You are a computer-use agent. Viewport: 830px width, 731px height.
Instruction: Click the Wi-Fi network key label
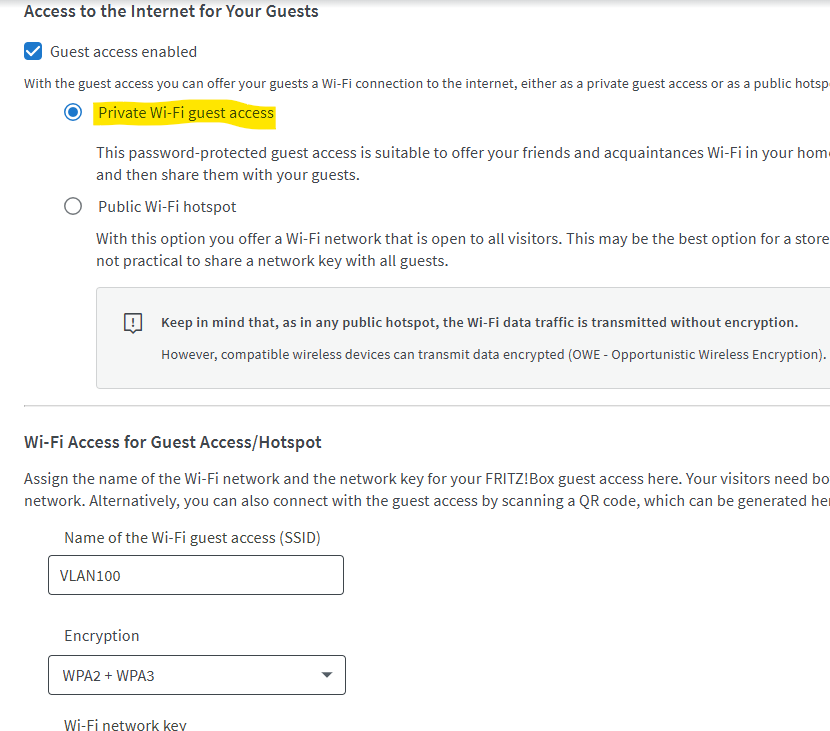tap(125, 725)
